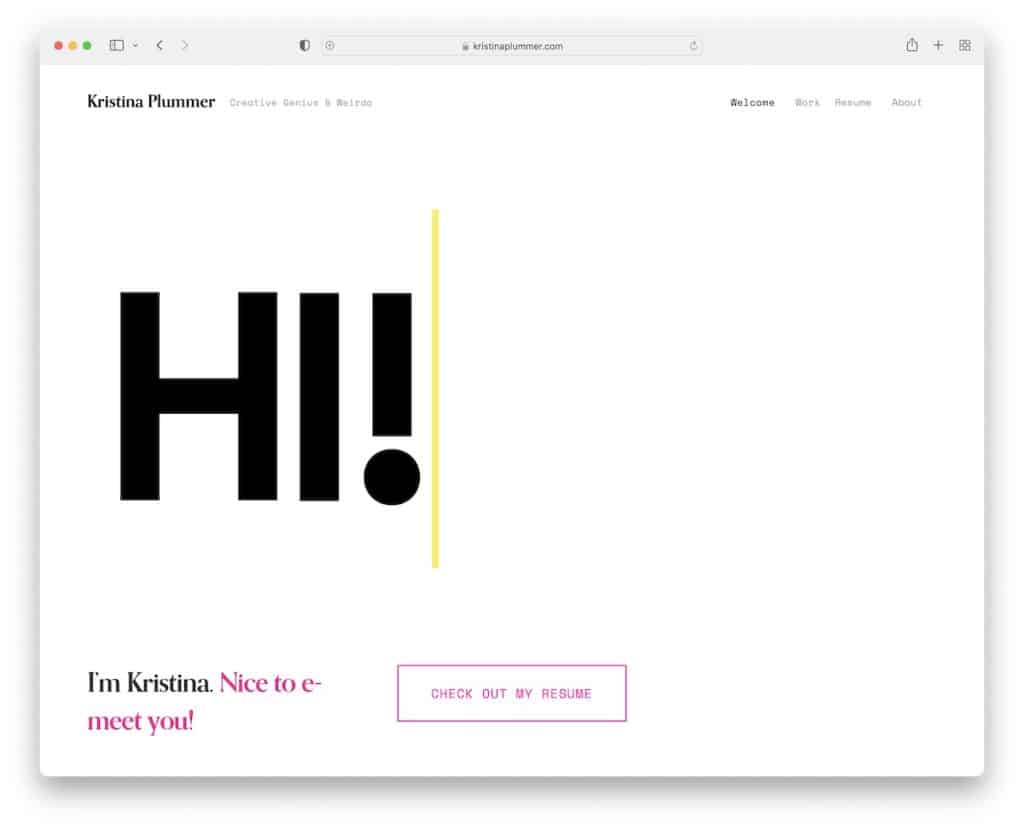Close the window with red button
The width and height of the screenshot is (1024, 829).
(x=58, y=45)
